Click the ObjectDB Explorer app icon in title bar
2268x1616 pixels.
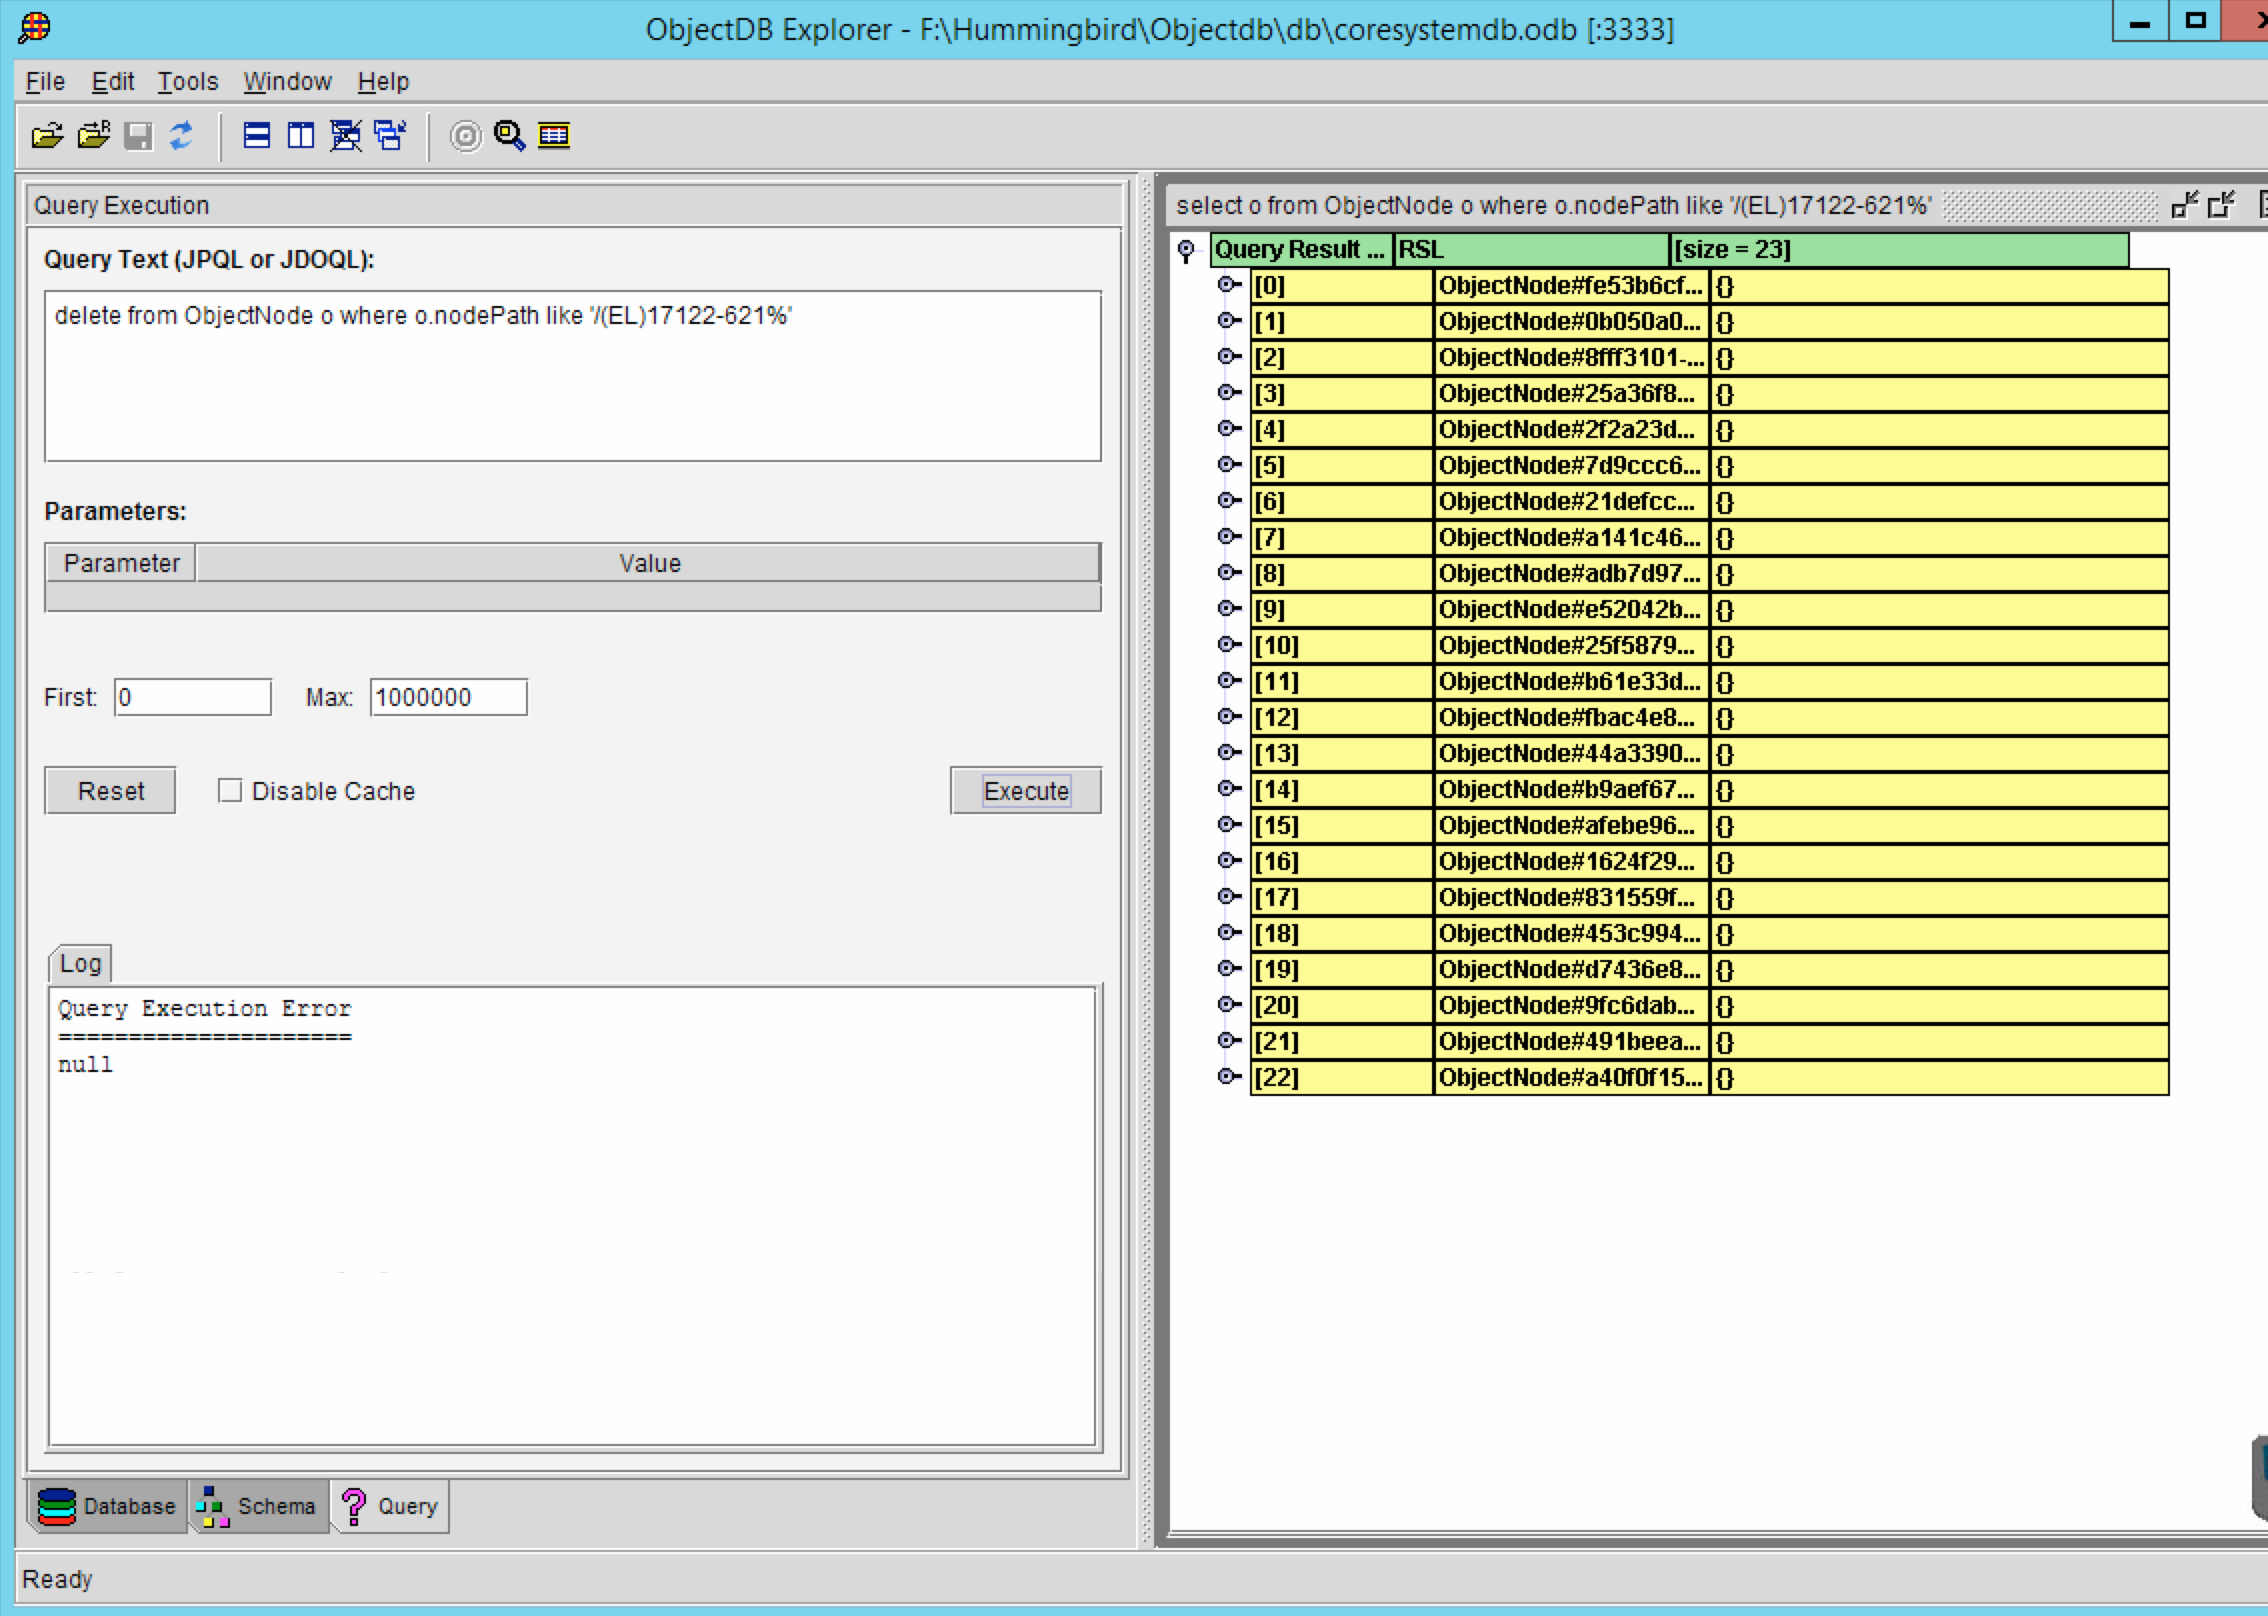pyautogui.click(x=35, y=27)
